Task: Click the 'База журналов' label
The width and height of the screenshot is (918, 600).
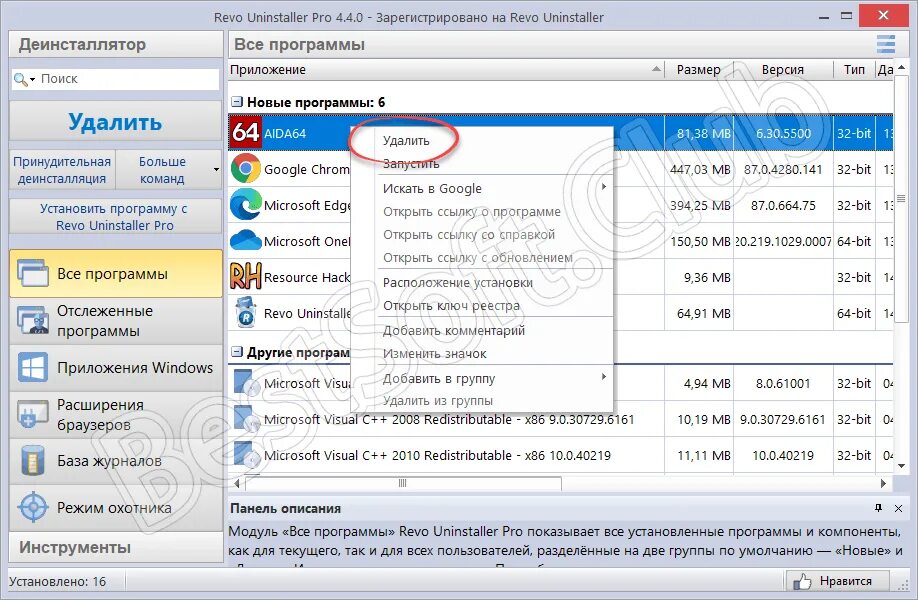Action: (x=109, y=461)
